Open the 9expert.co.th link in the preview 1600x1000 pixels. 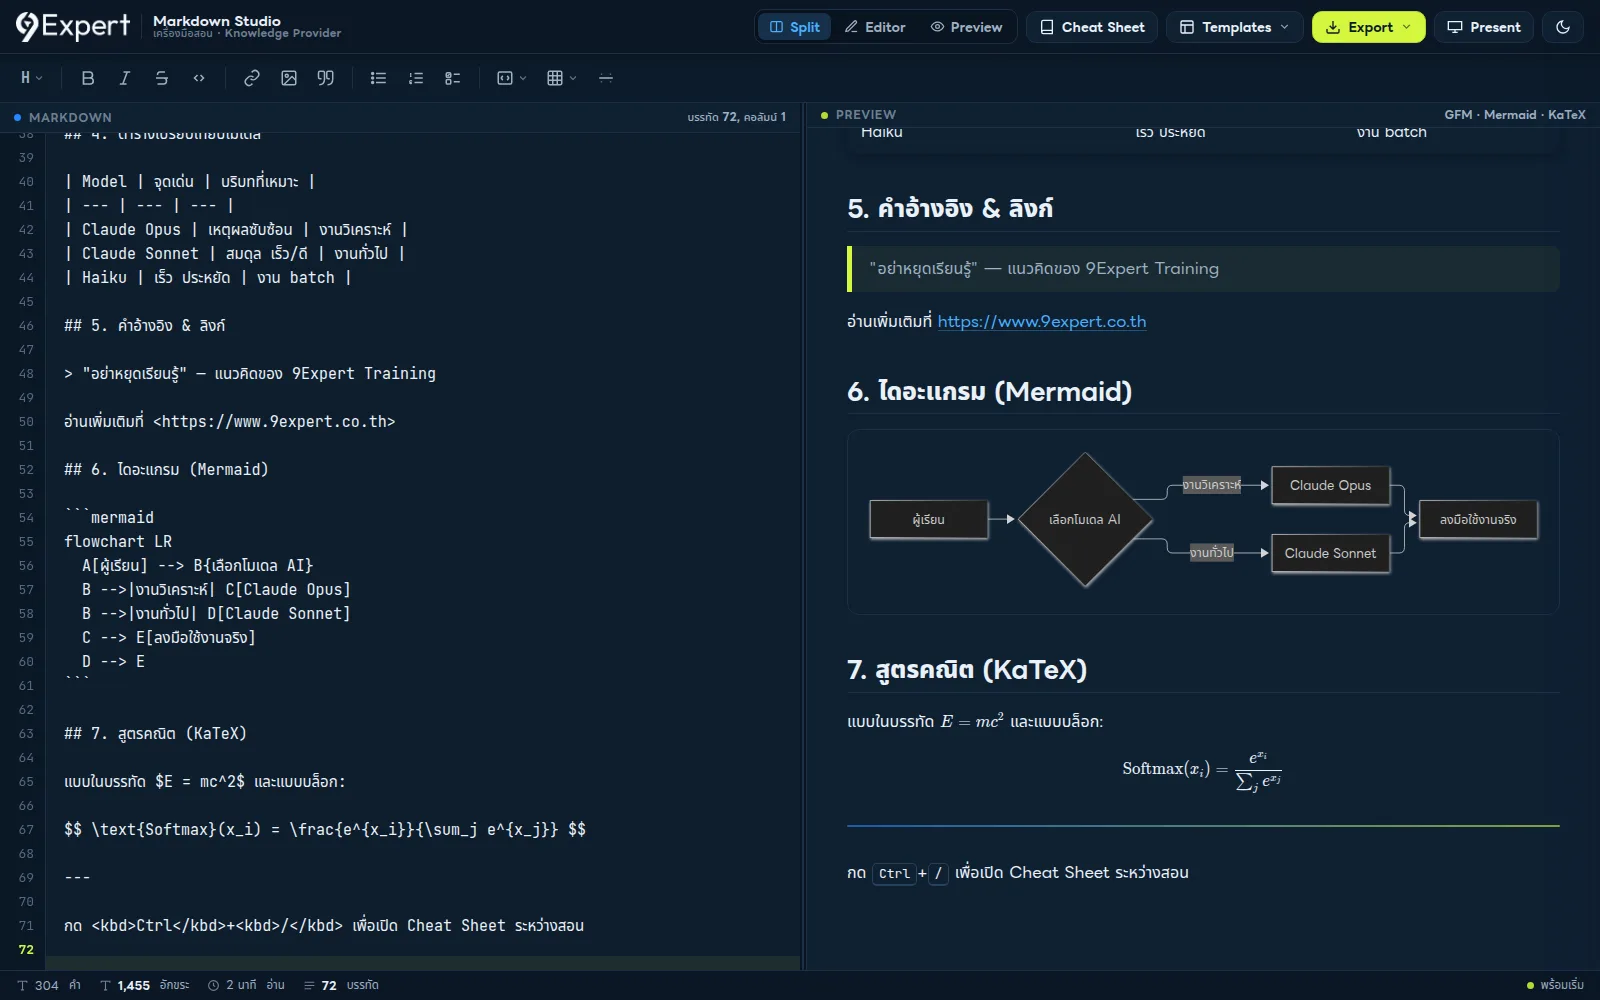tap(1042, 322)
